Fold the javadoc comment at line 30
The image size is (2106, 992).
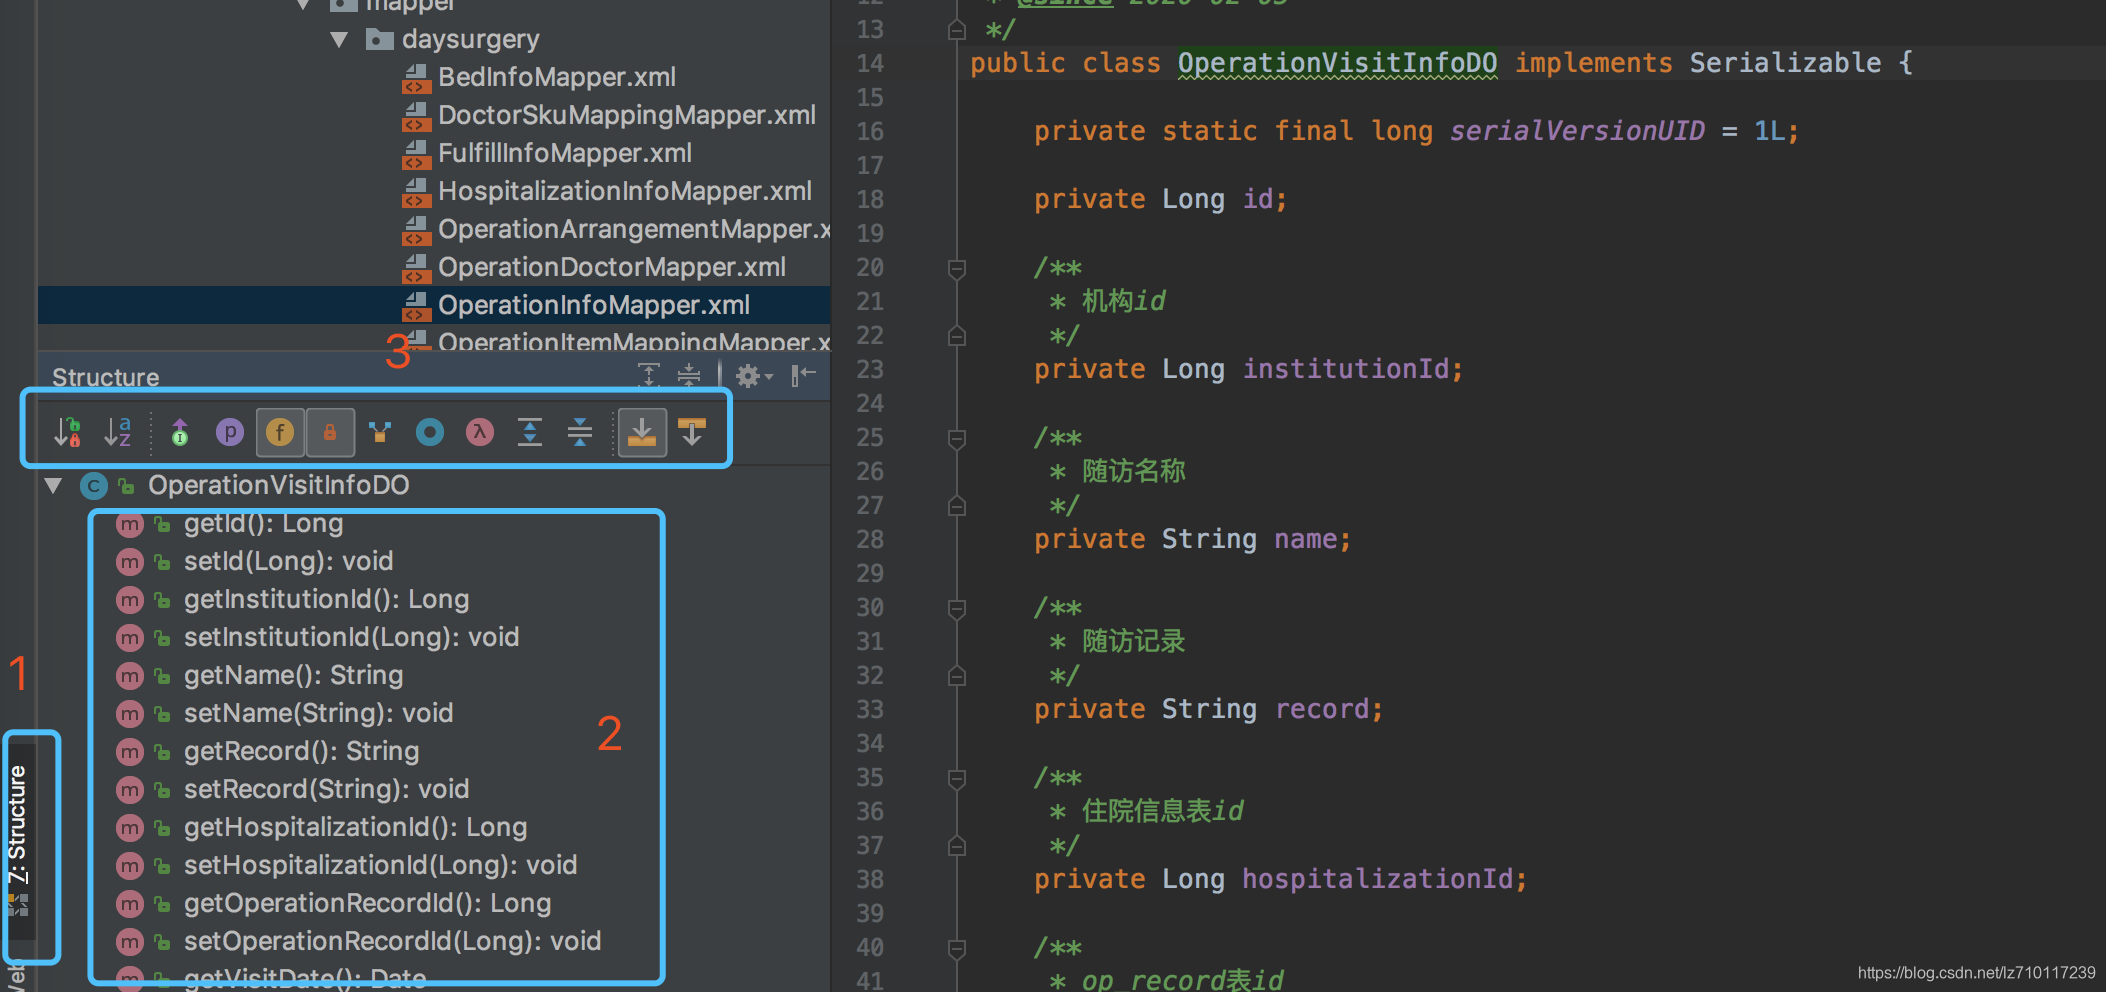tap(956, 608)
